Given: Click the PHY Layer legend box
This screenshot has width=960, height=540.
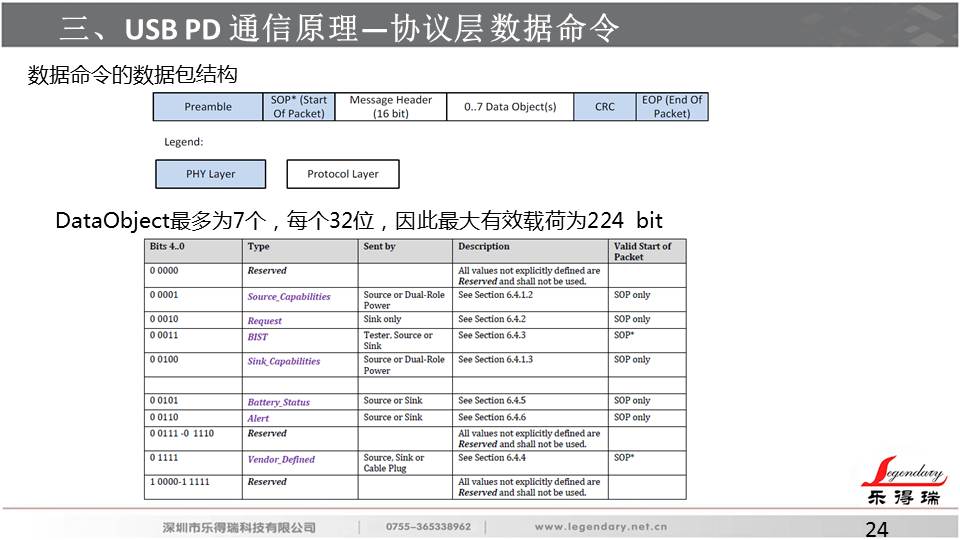Looking at the screenshot, I should [x=210, y=174].
